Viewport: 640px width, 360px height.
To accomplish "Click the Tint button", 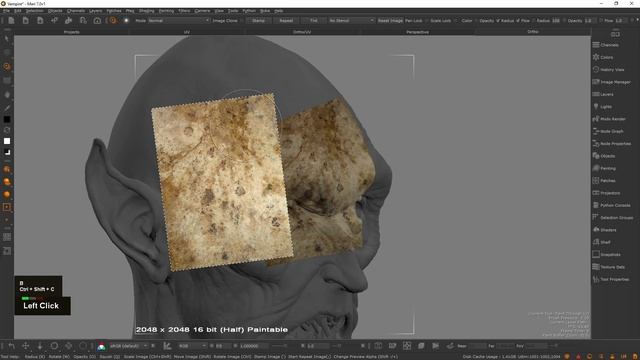I will point(313,20).
